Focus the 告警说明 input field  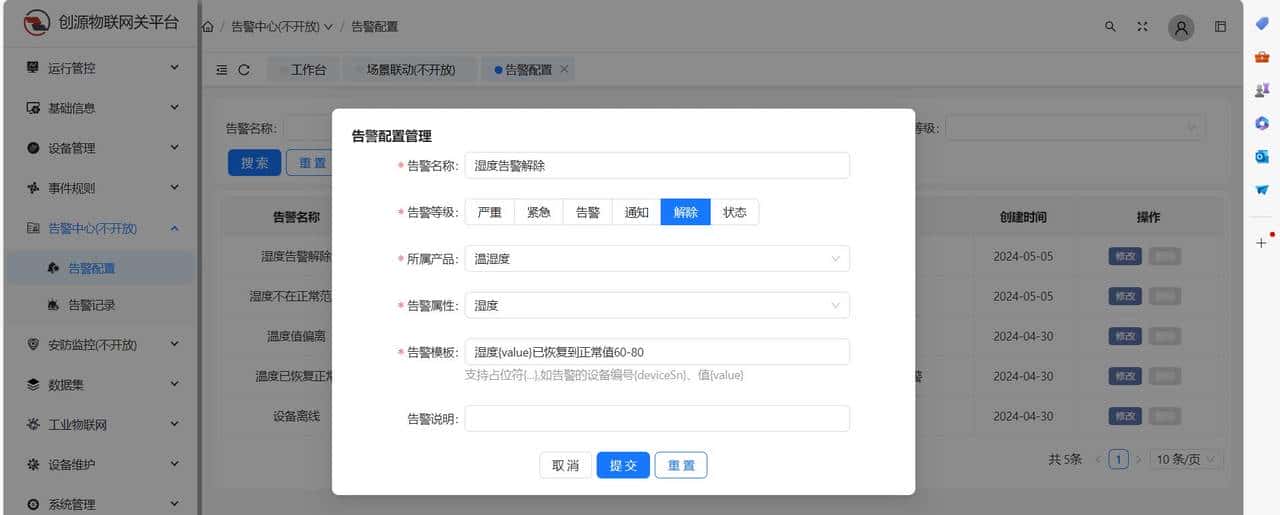[657, 418]
